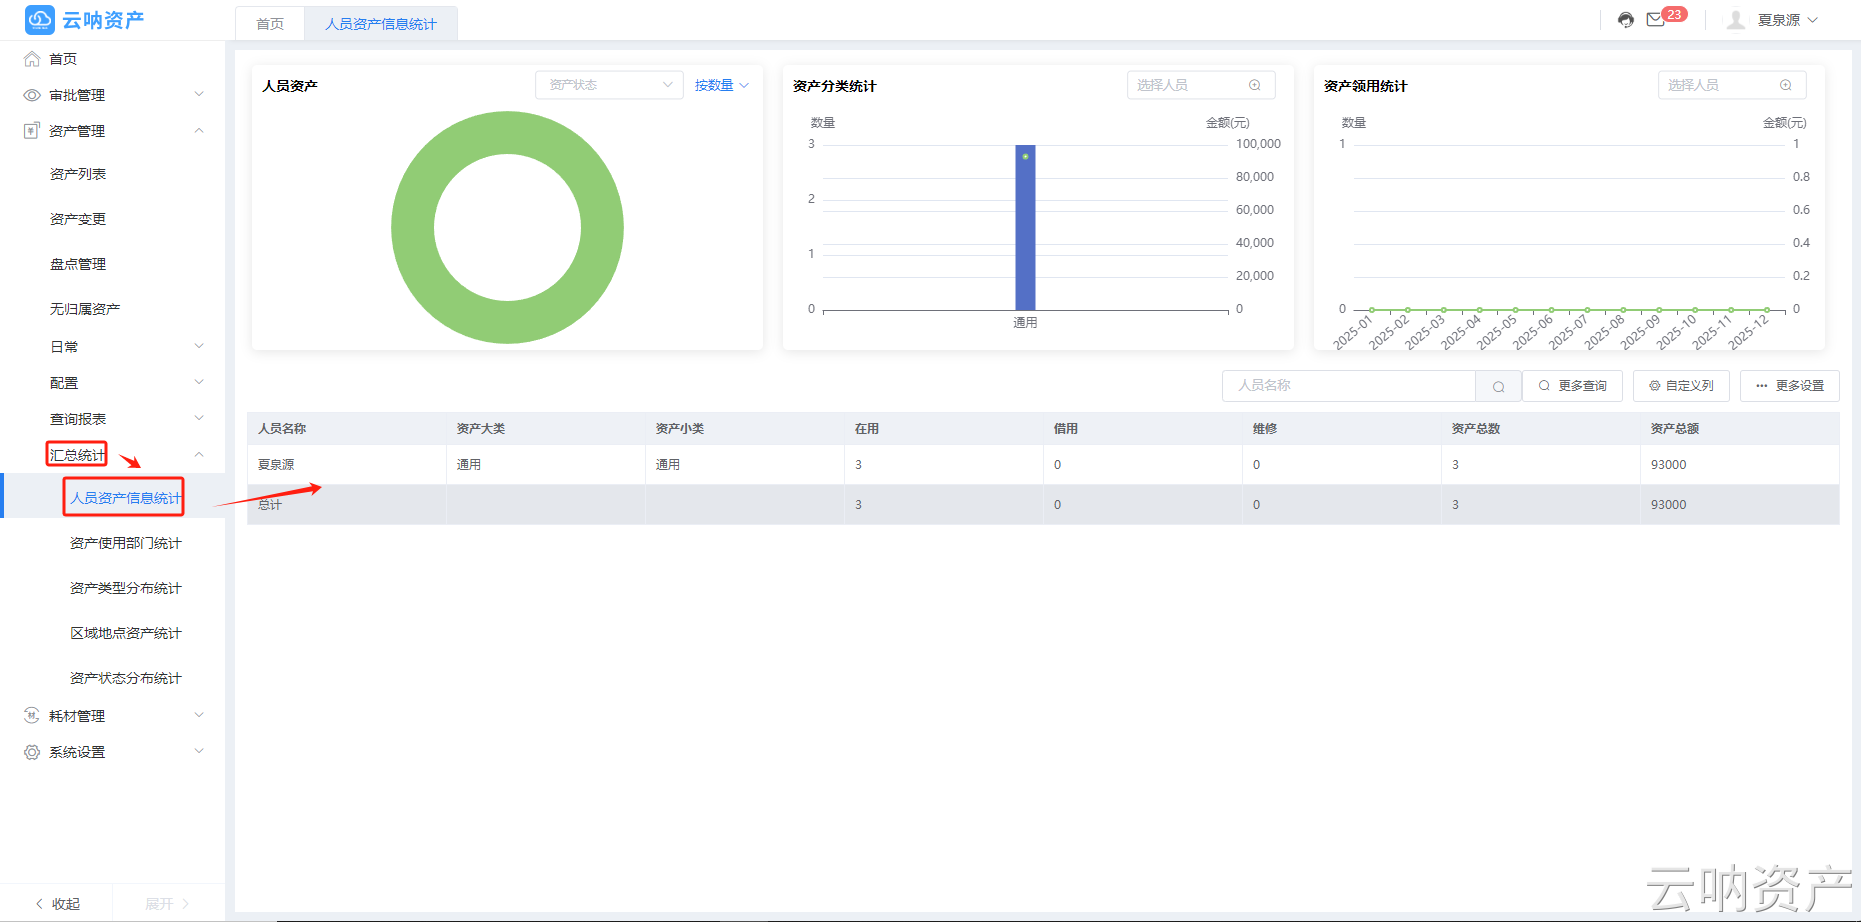Open 区域地点资产统计 in the sidebar
This screenshot has width=1861, height=922.
coord(126,633)
